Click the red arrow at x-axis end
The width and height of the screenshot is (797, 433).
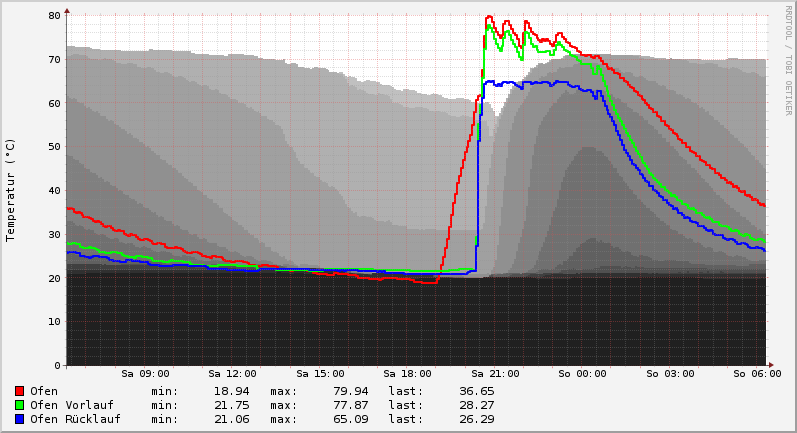(x=769, y=365)
